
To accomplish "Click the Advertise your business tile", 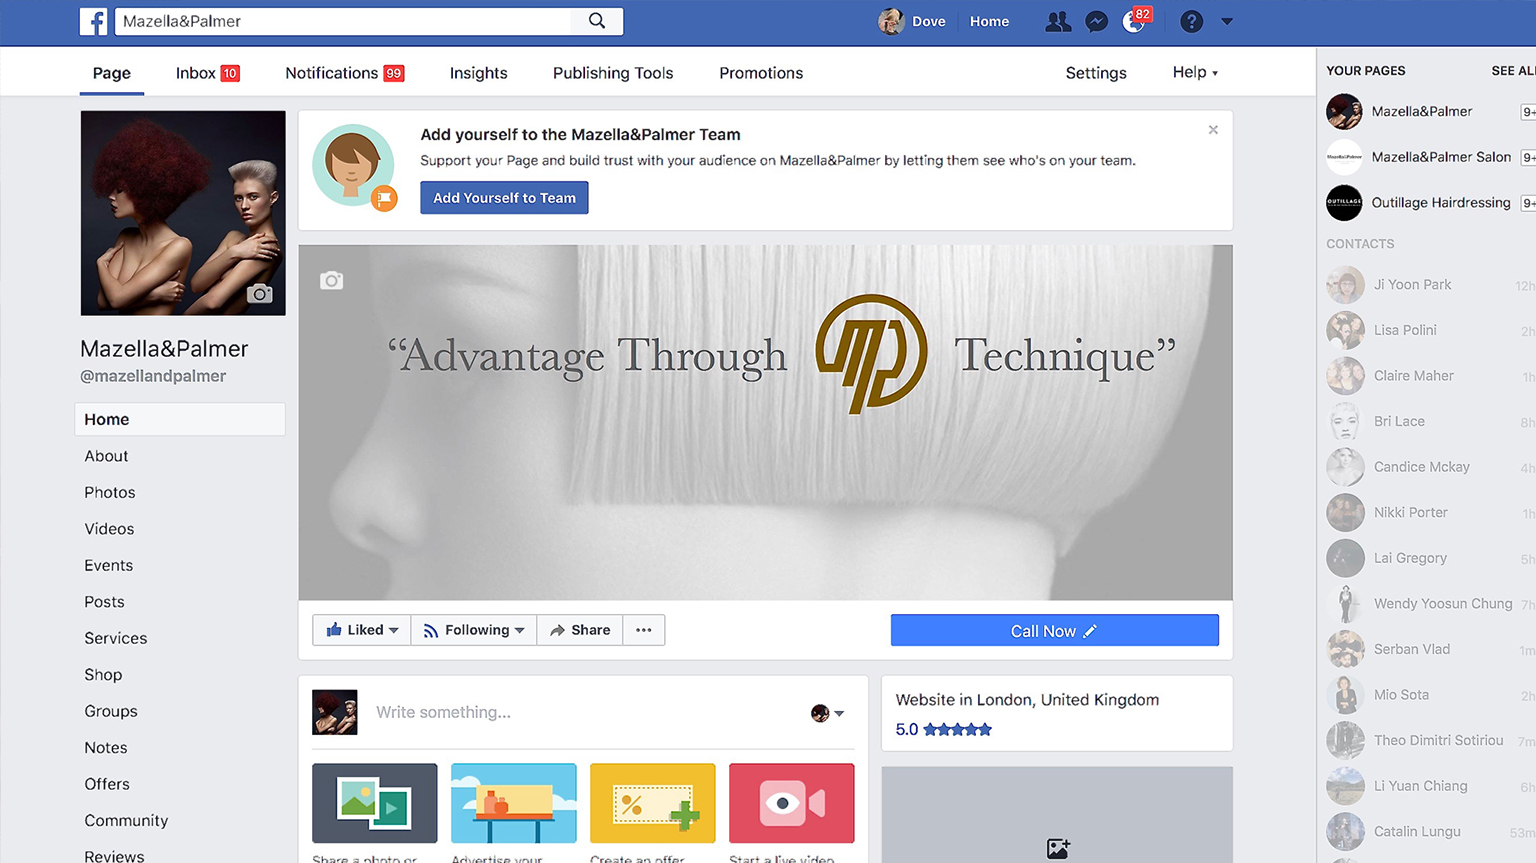I will [513, 803].
